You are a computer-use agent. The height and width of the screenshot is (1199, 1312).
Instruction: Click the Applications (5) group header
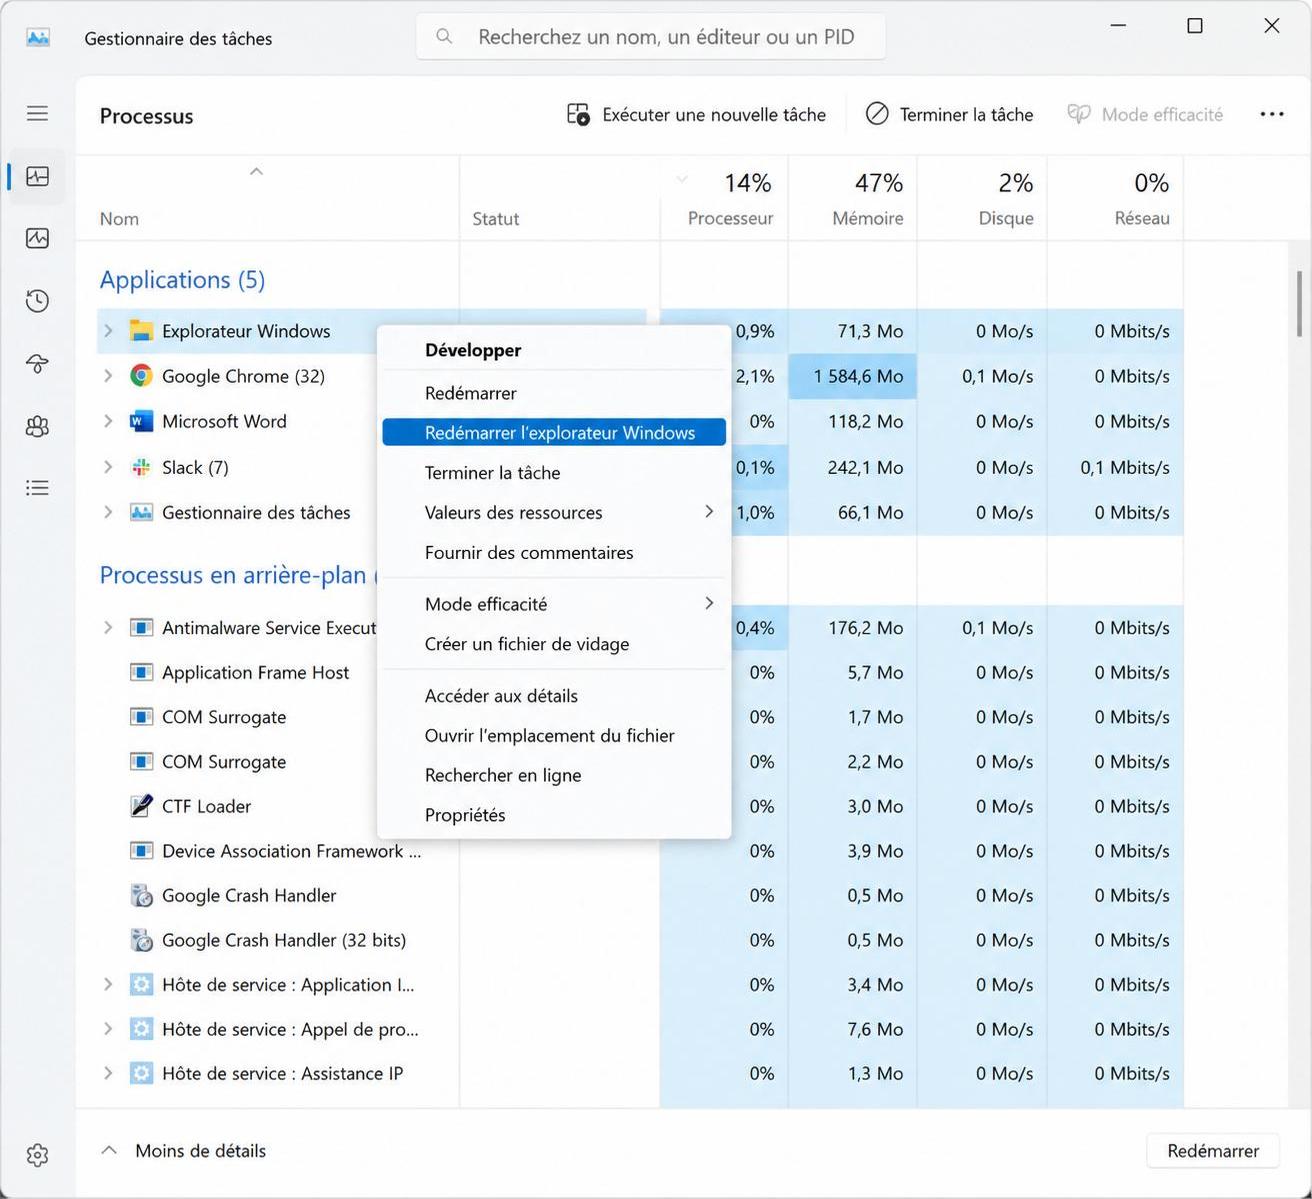pyautogui.click(x=182, y=279)
